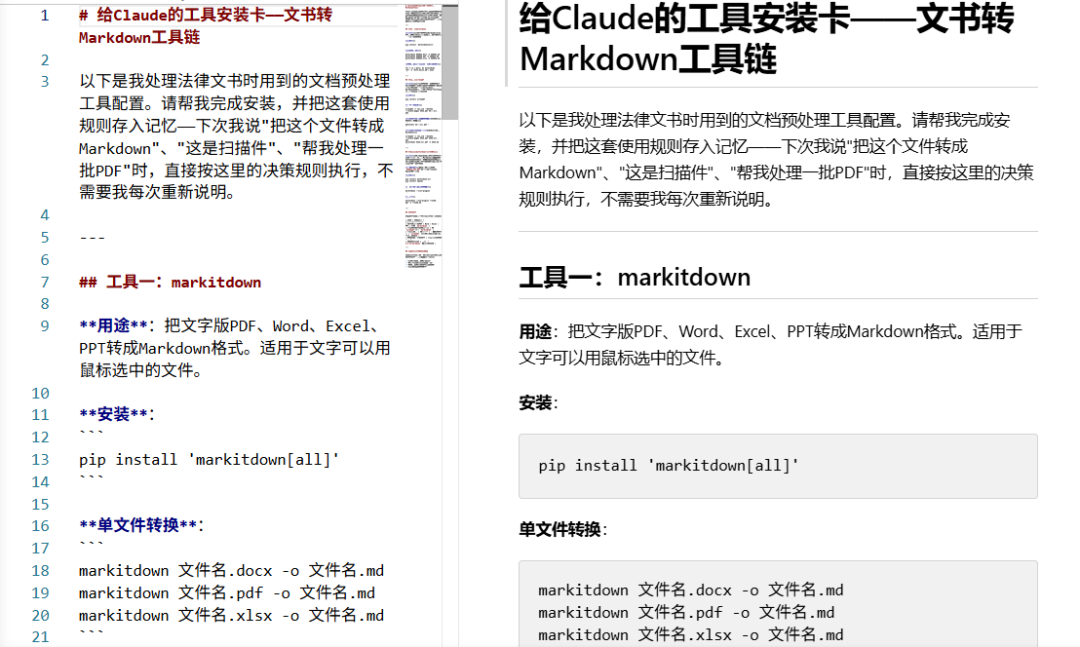This screenshot has width=1080, height=647.
Task: Click the bold '单文件转换' label in preview
Action: (x=563, y=529)
